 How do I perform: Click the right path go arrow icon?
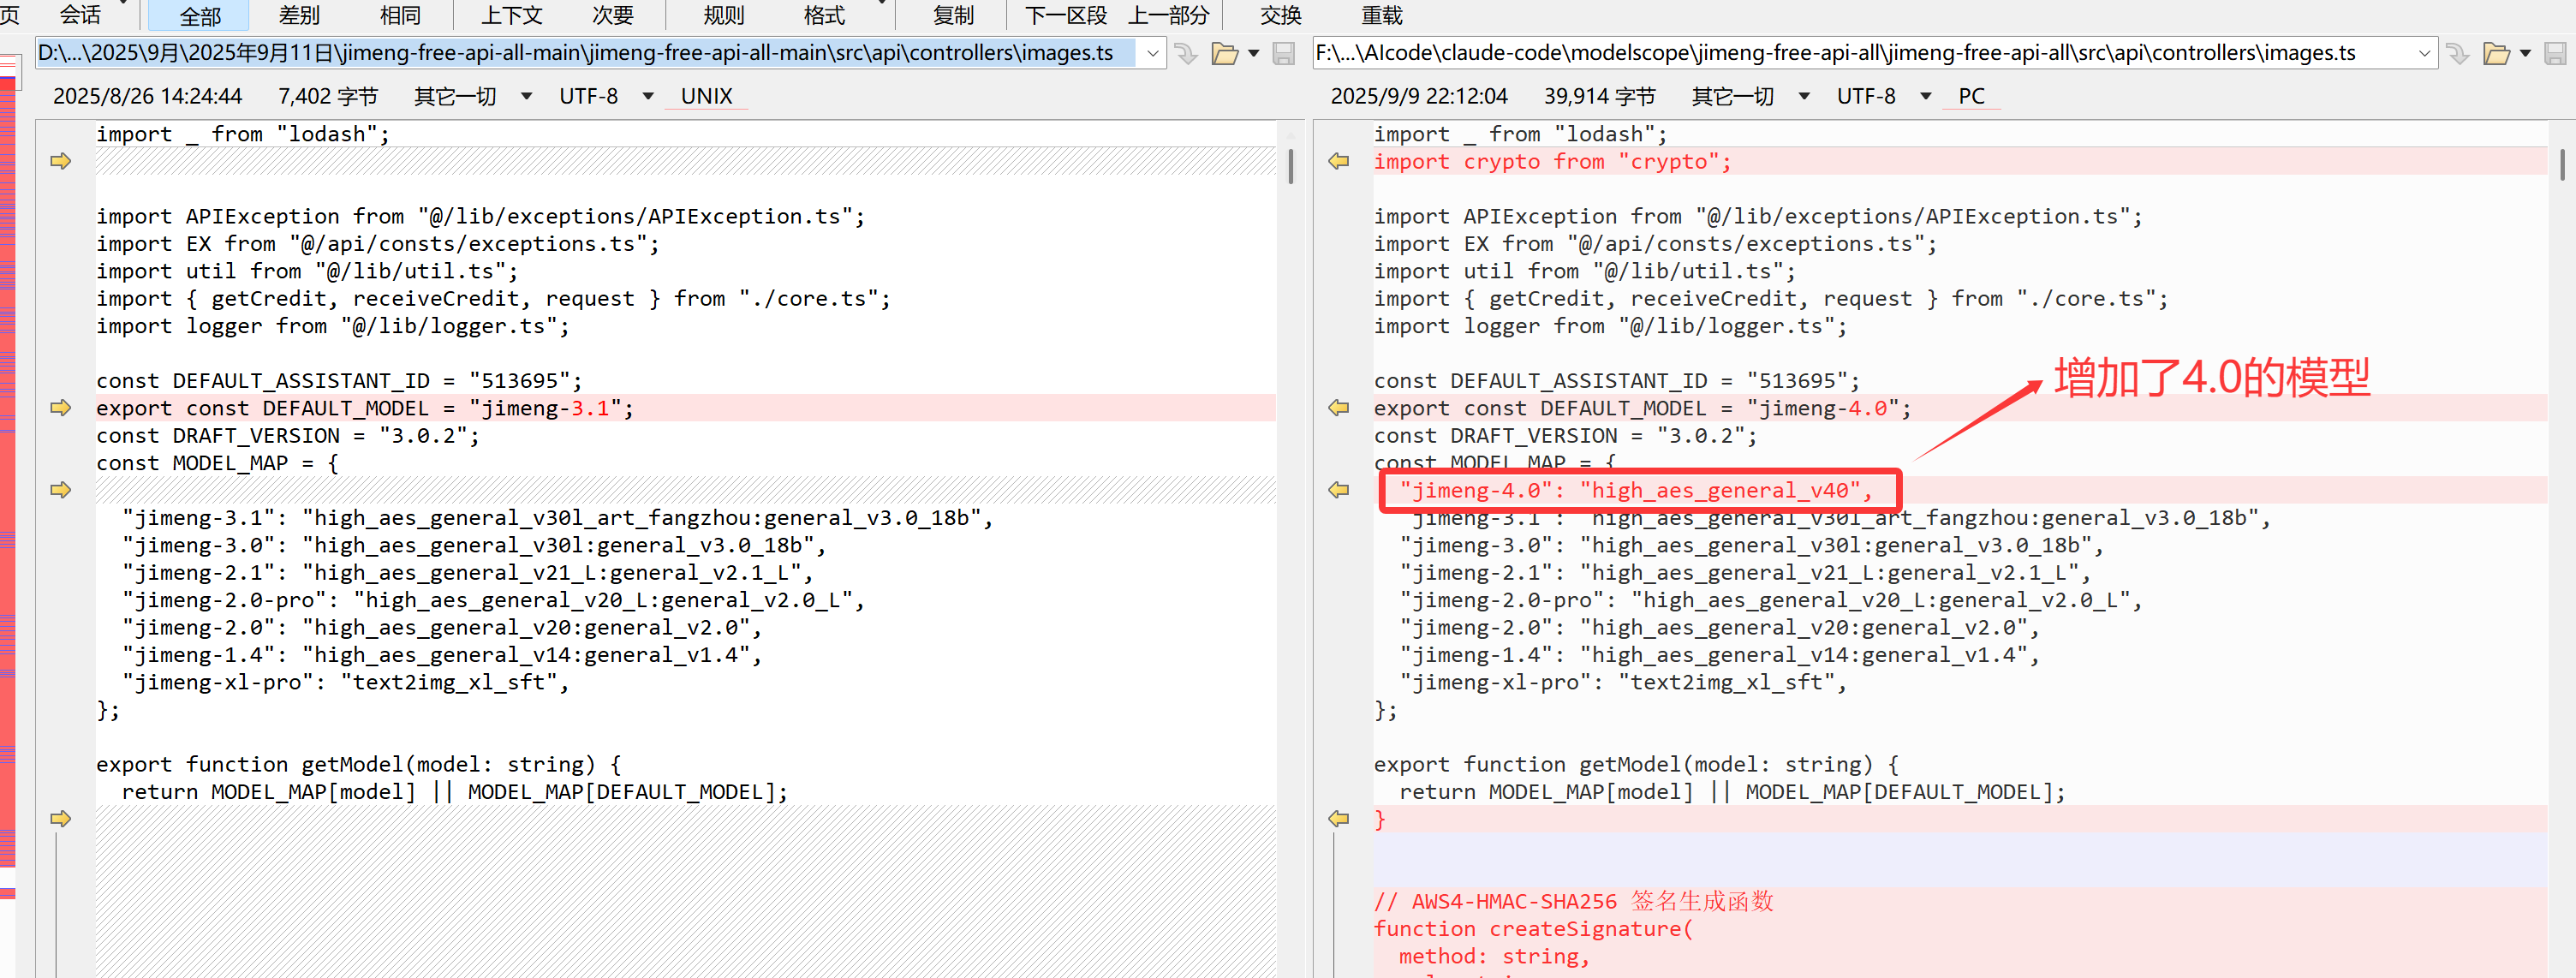pyautogui.click(x=2457, y=53)
